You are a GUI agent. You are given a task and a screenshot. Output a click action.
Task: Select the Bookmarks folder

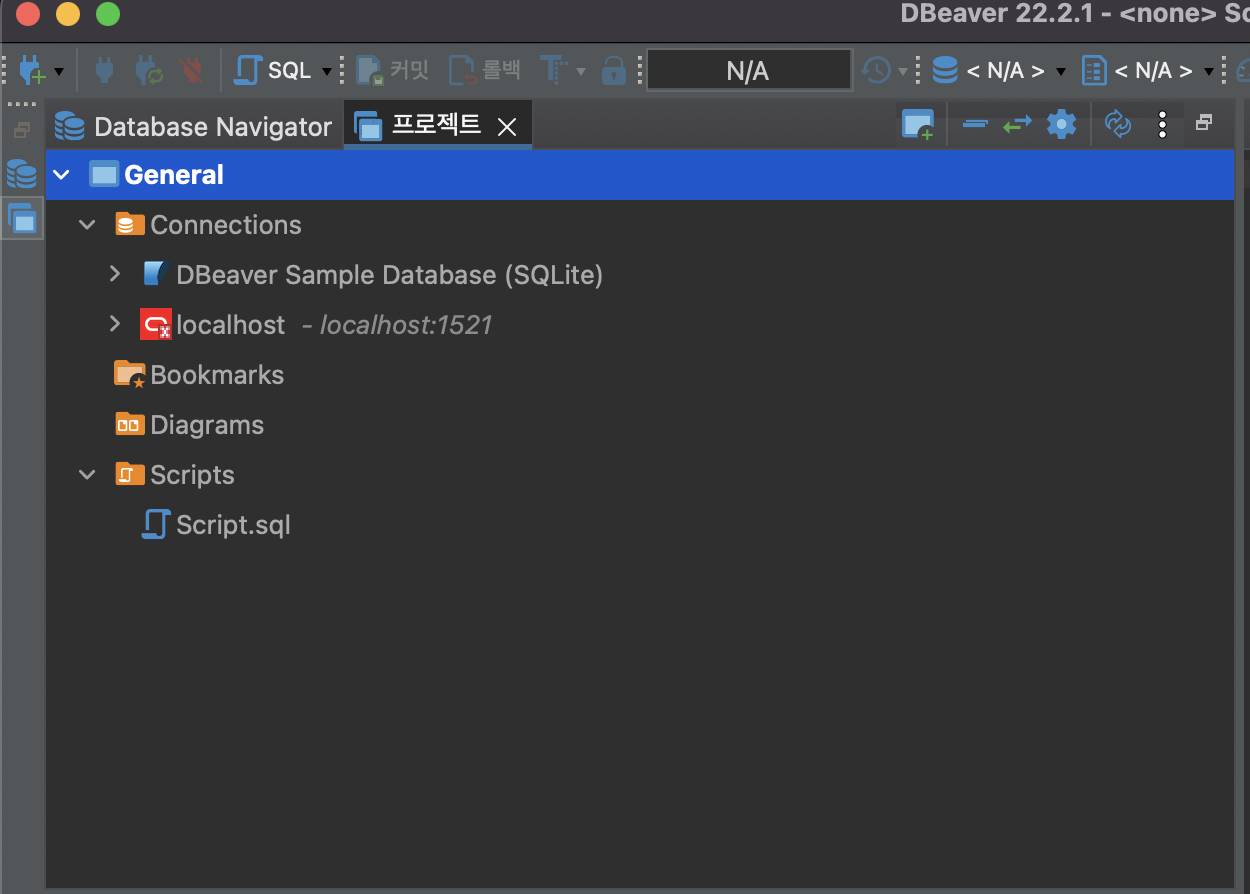217,375
